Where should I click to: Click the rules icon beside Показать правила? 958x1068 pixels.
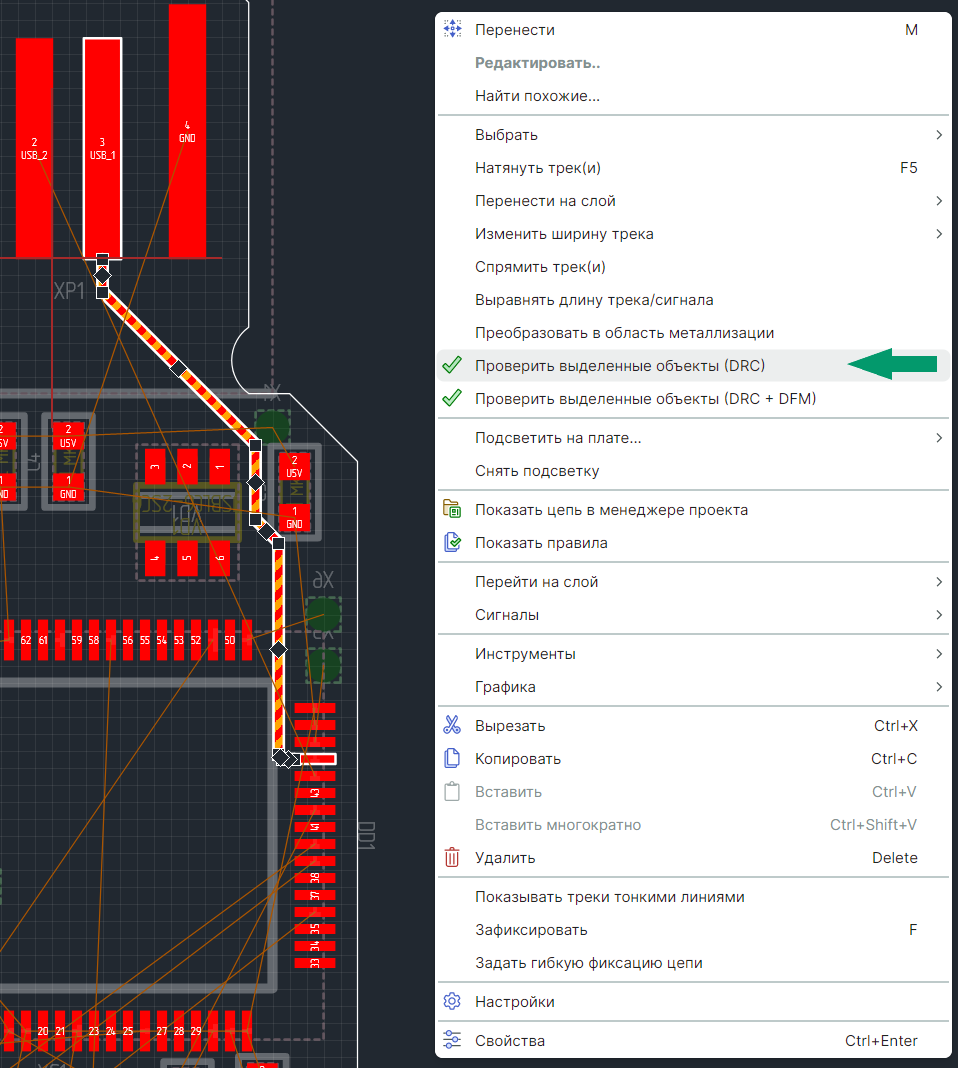(452, 543)
